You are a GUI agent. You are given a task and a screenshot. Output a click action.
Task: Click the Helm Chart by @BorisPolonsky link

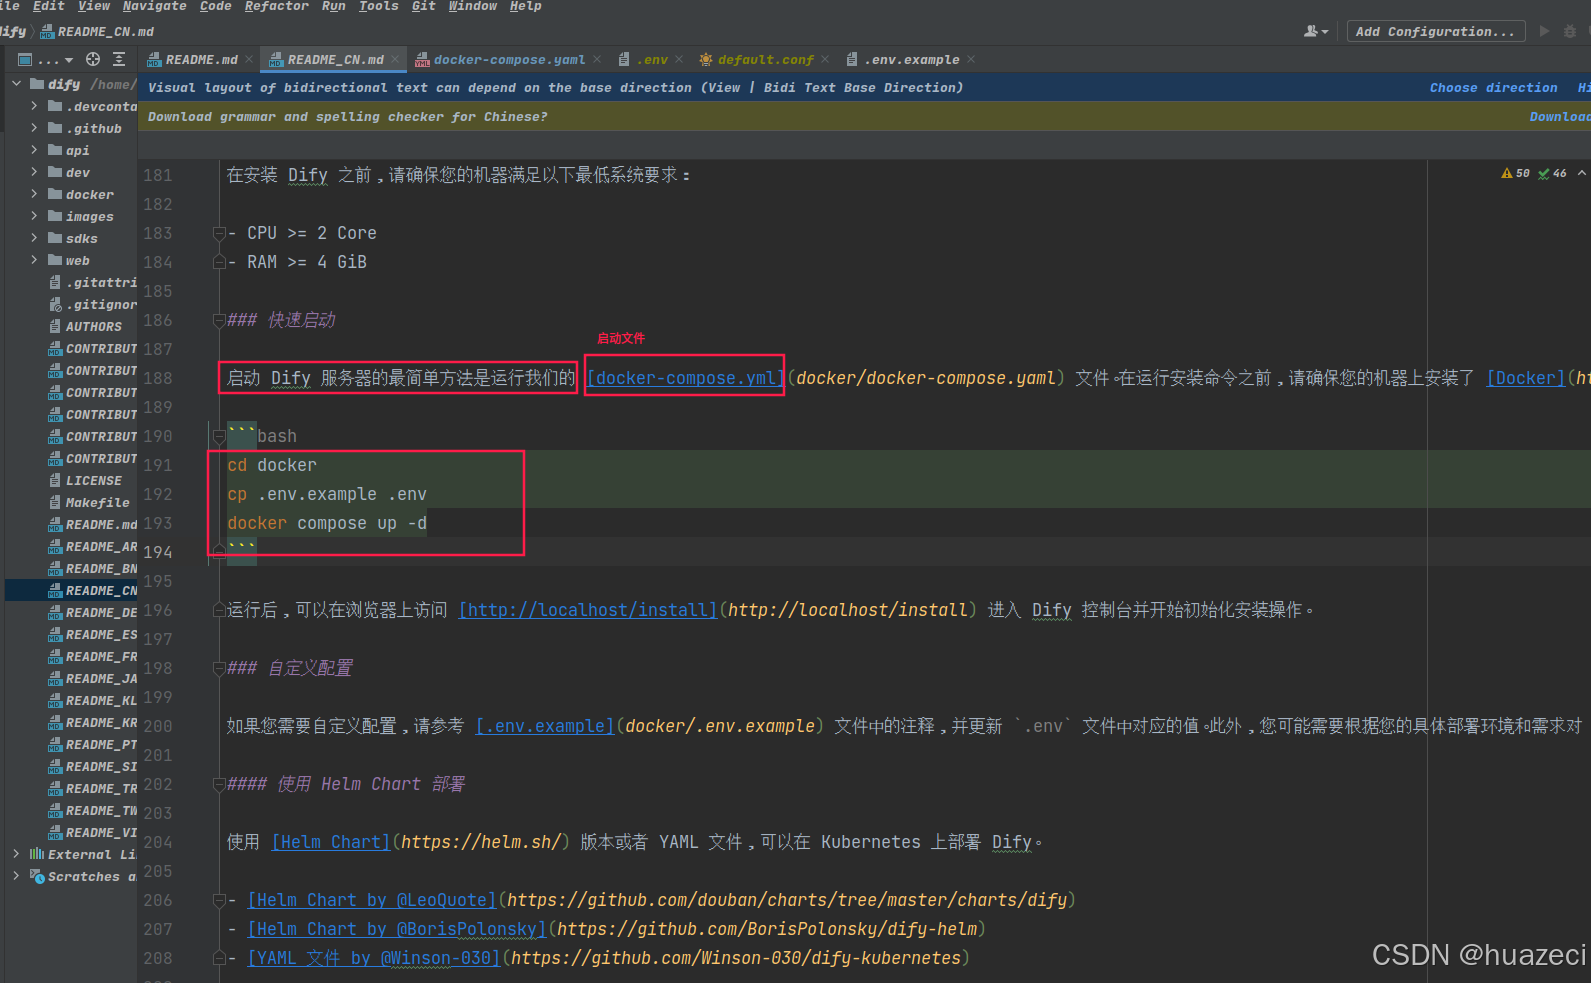tap(397, 929)
